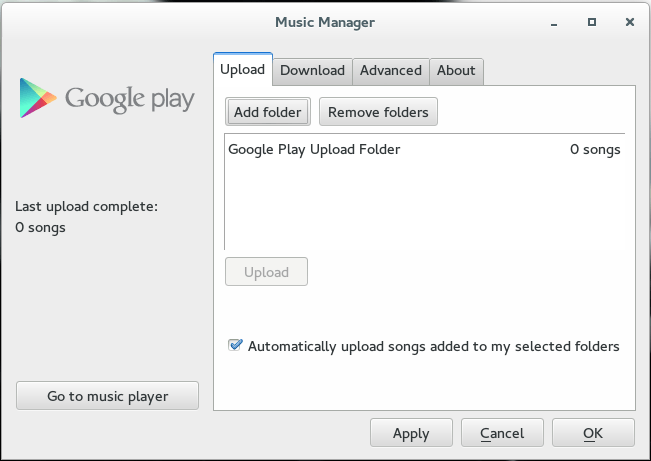Switch to the About tab

pos(456,71)
